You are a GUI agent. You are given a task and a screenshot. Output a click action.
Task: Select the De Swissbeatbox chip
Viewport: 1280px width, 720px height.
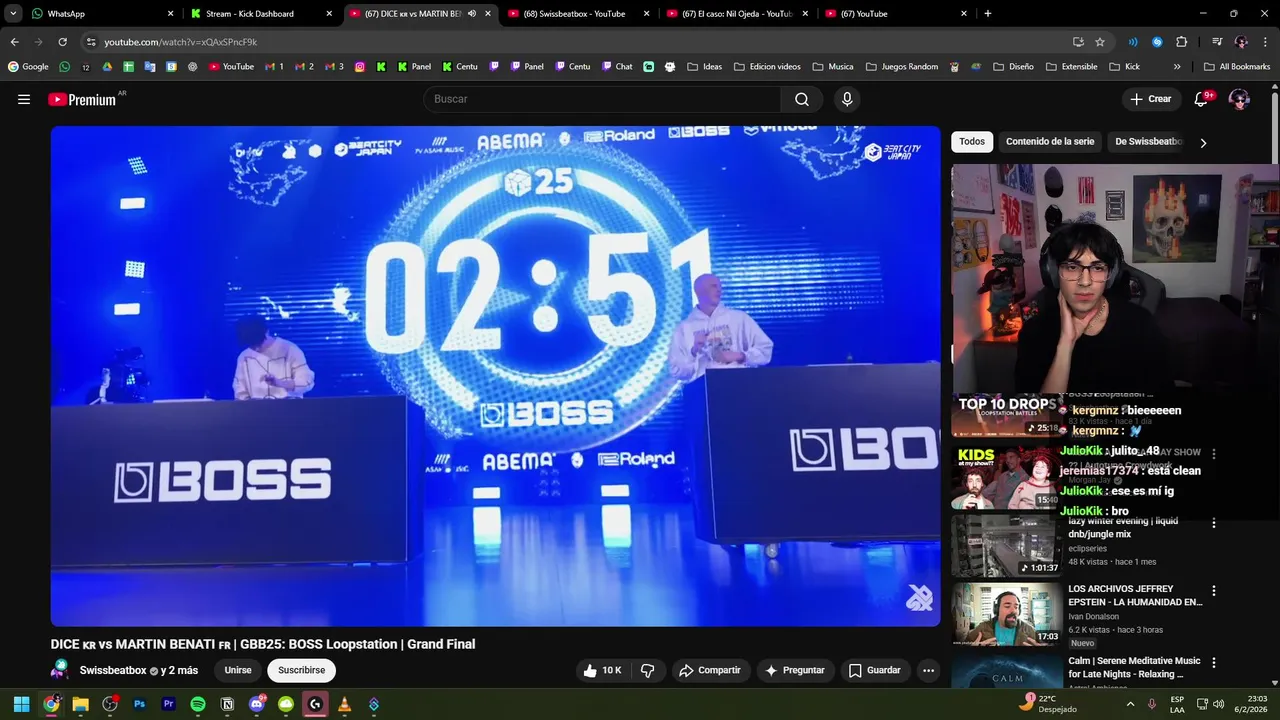(x=1148, y=142)
